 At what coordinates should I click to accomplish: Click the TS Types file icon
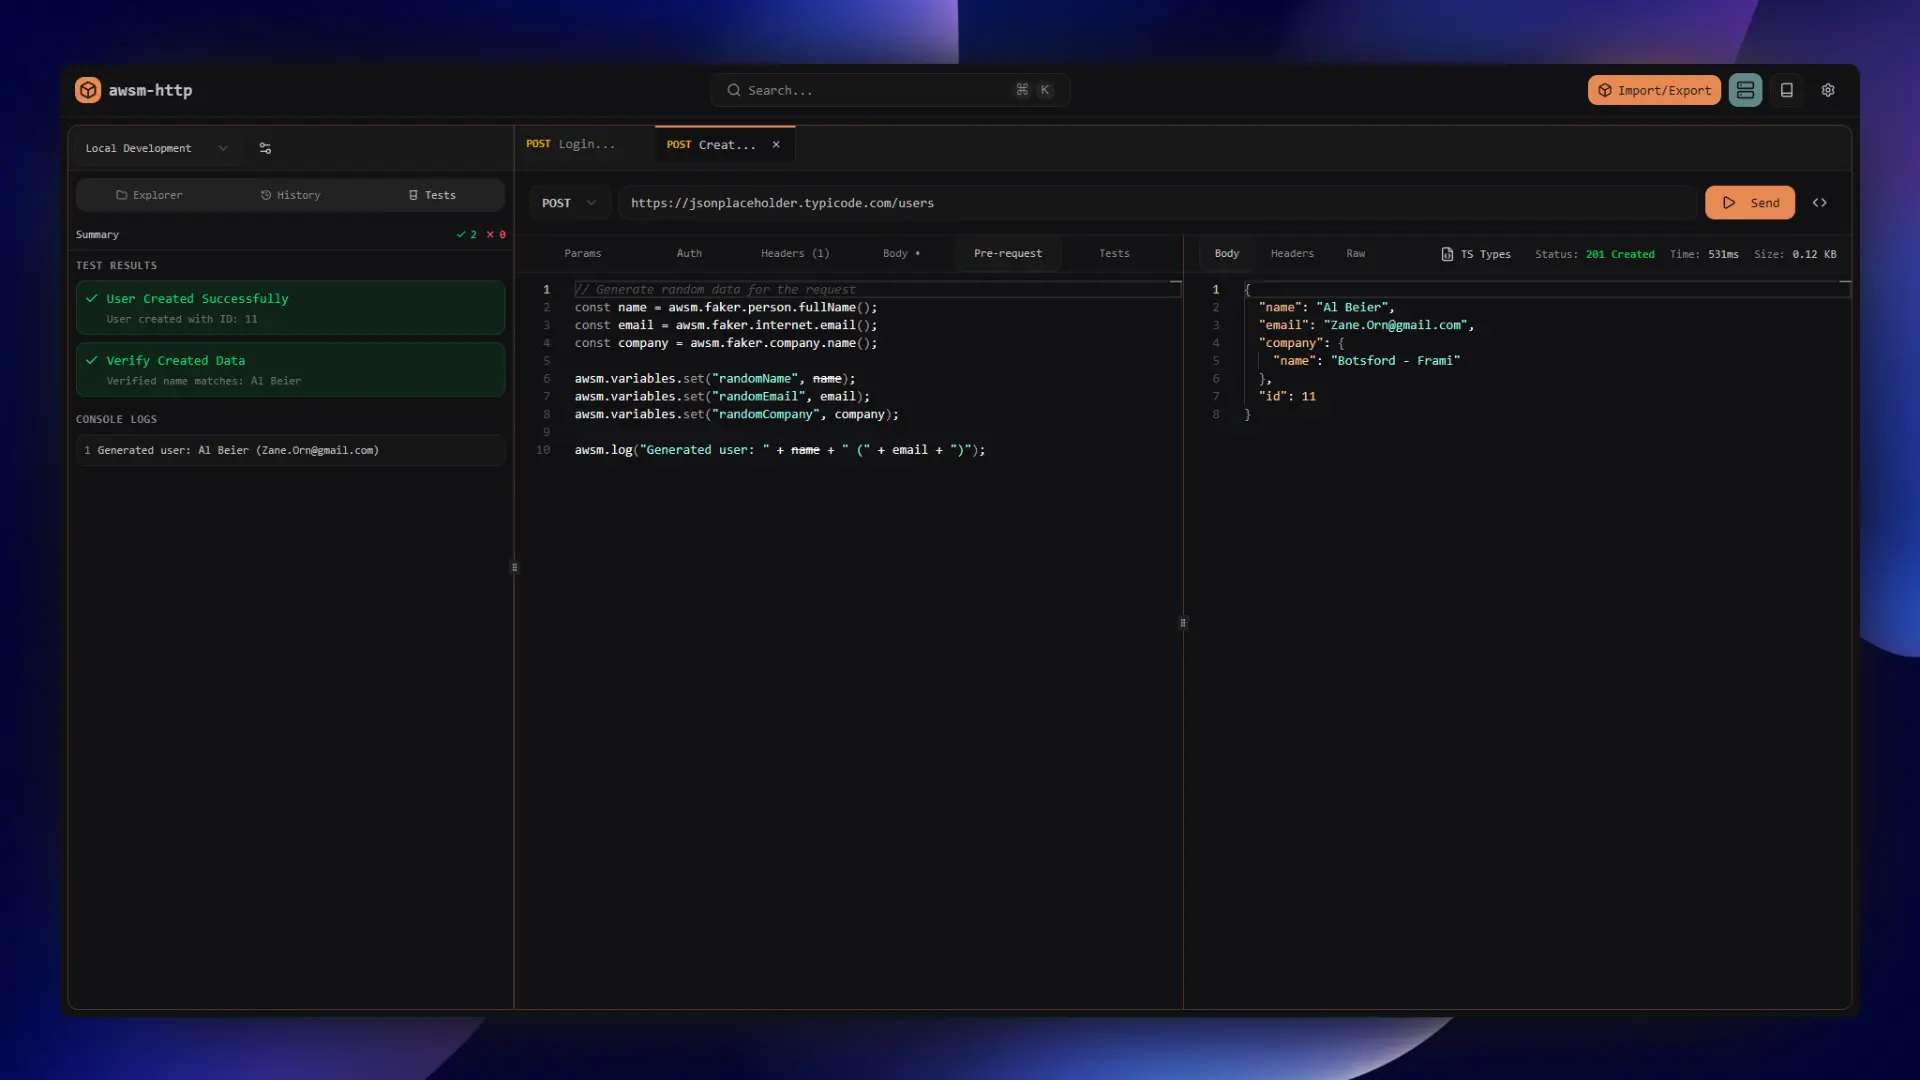tap(1447, 254)
